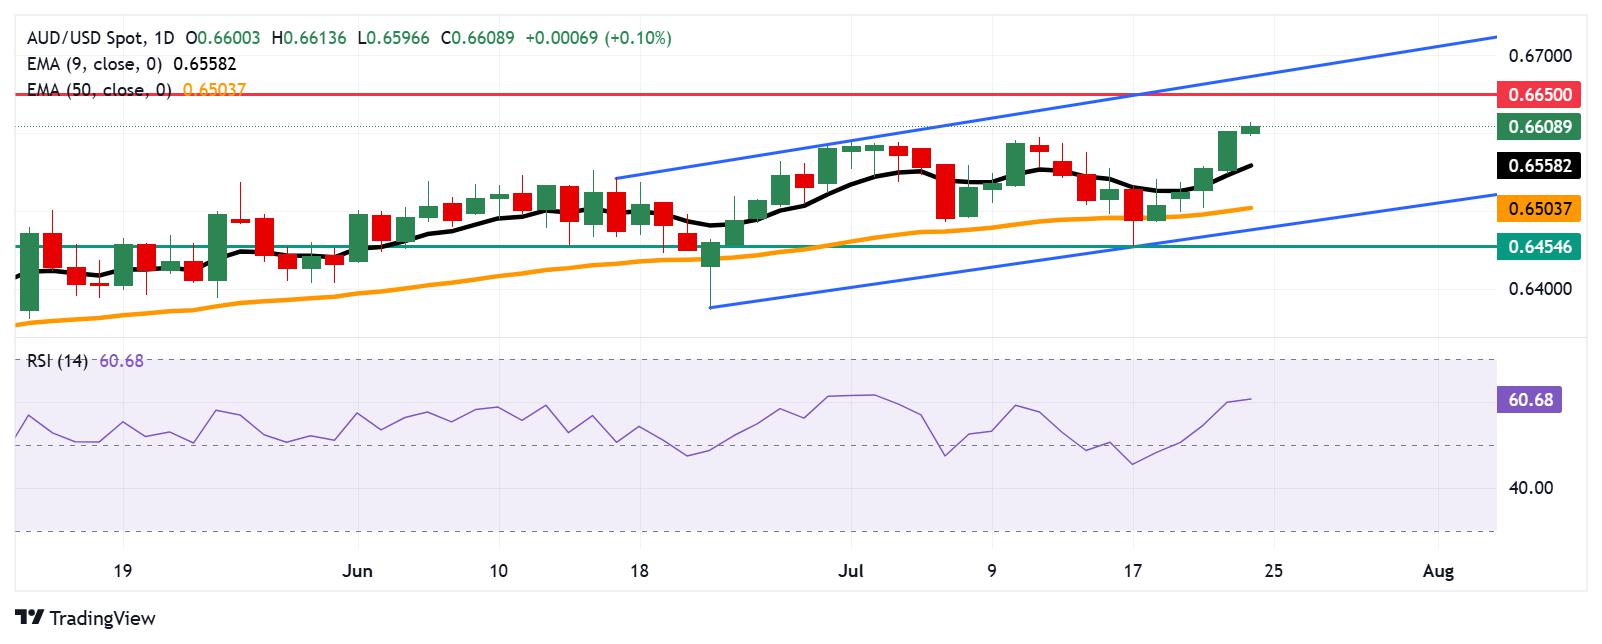Click the EMA 50 indicator legend
This screenshot has width=1602, height=644.
coord(135,90)
